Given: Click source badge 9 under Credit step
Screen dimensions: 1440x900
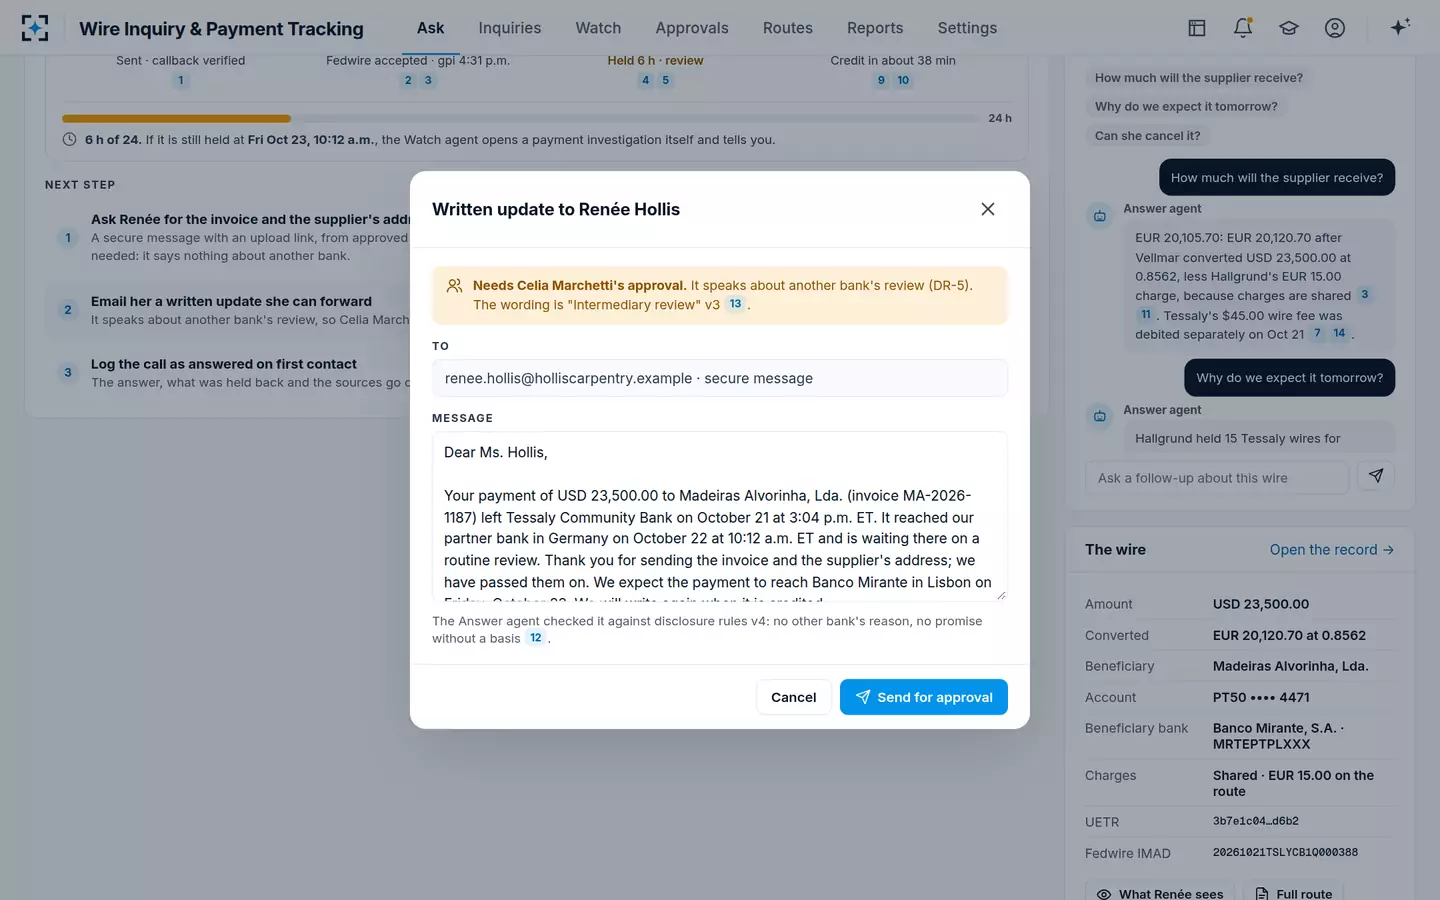Looking at the screenshot, I should tap(881, 80).
